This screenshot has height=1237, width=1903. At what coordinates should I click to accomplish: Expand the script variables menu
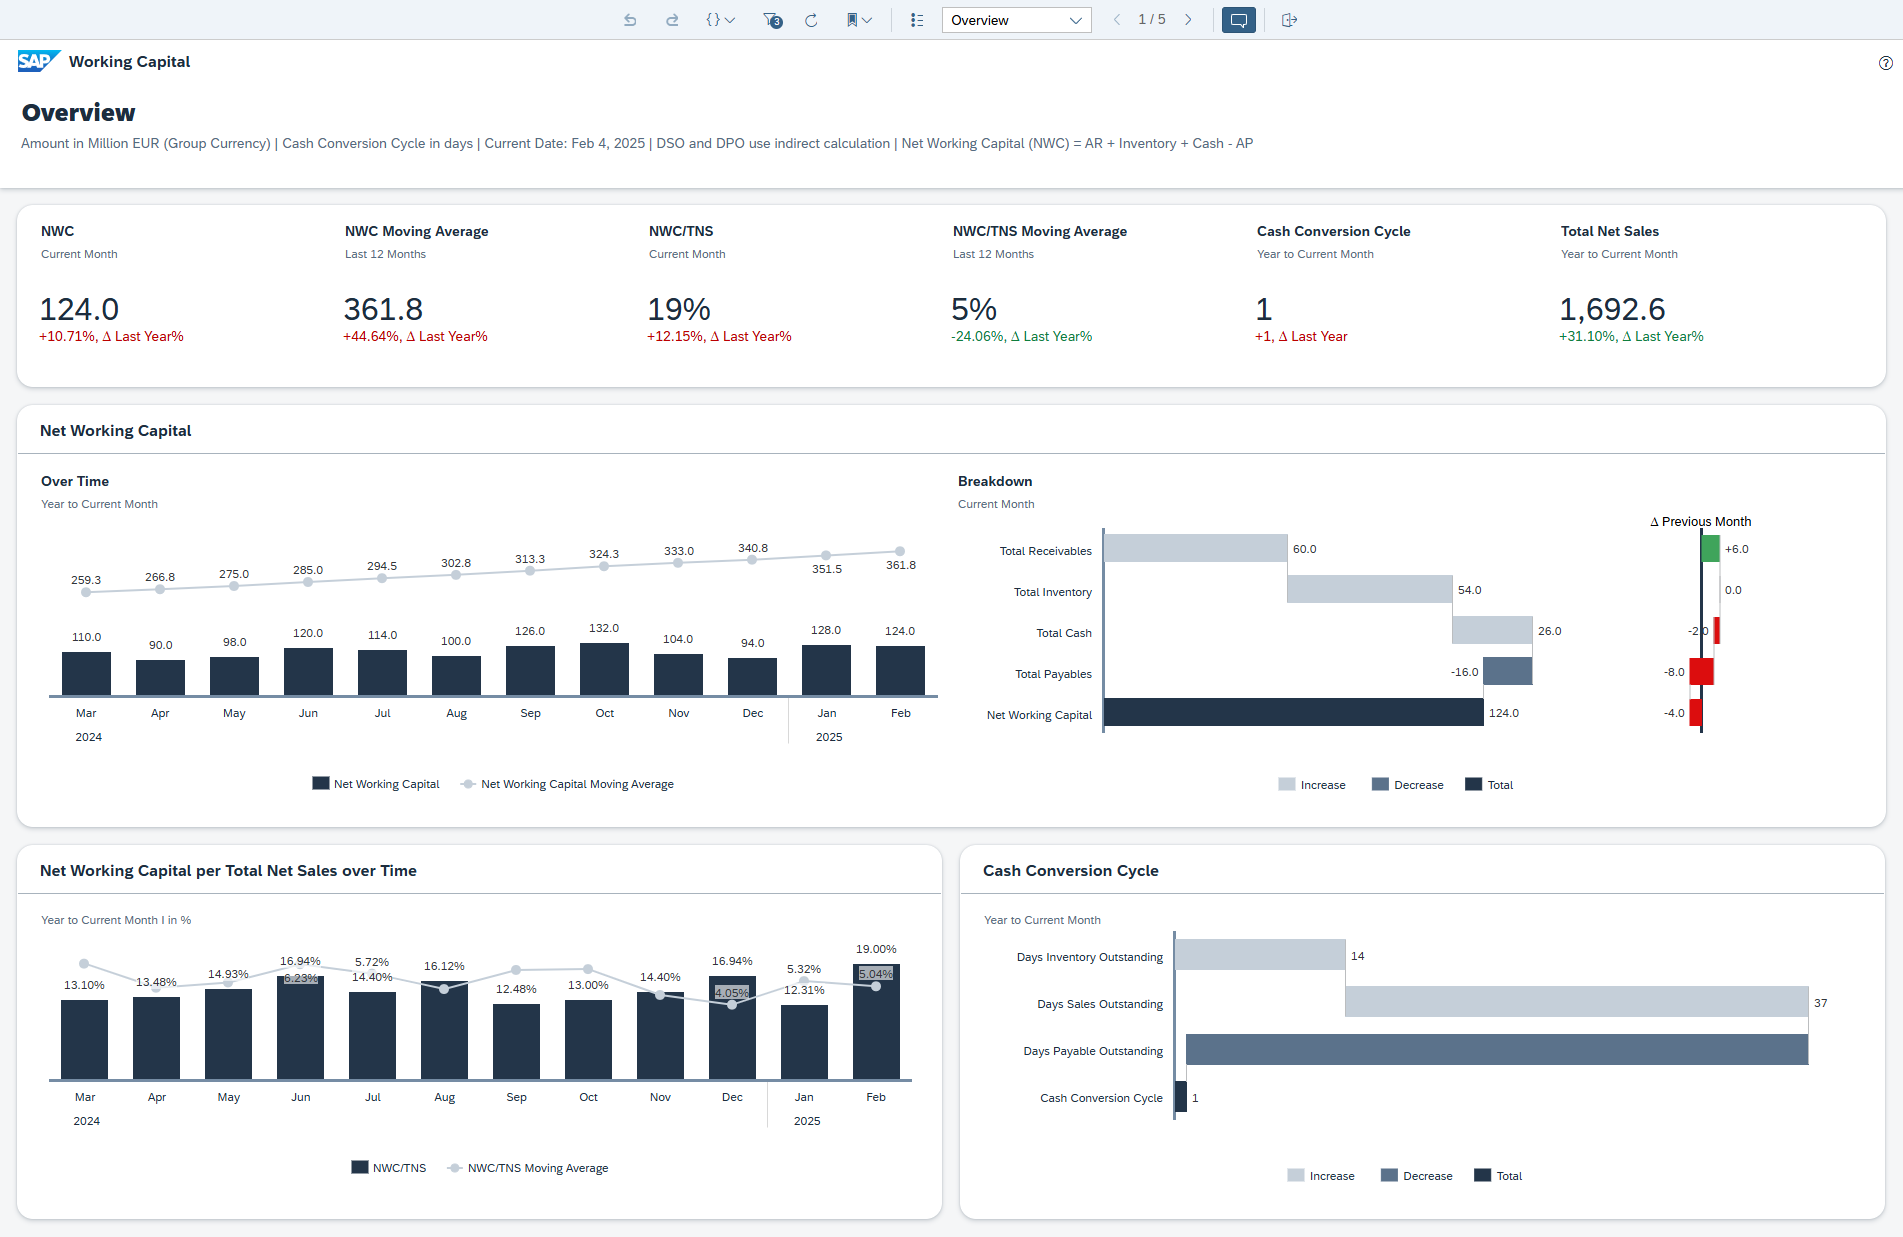[x=719, y=19]
